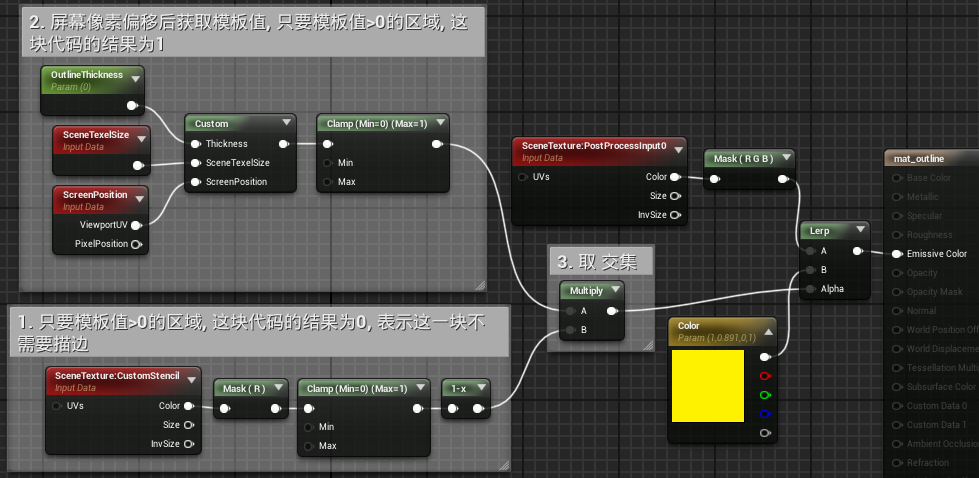Image resolution: width=979 pixels, height=478 pixels.
Task: Click the Color node's blue channel pin
Action: 766,414
